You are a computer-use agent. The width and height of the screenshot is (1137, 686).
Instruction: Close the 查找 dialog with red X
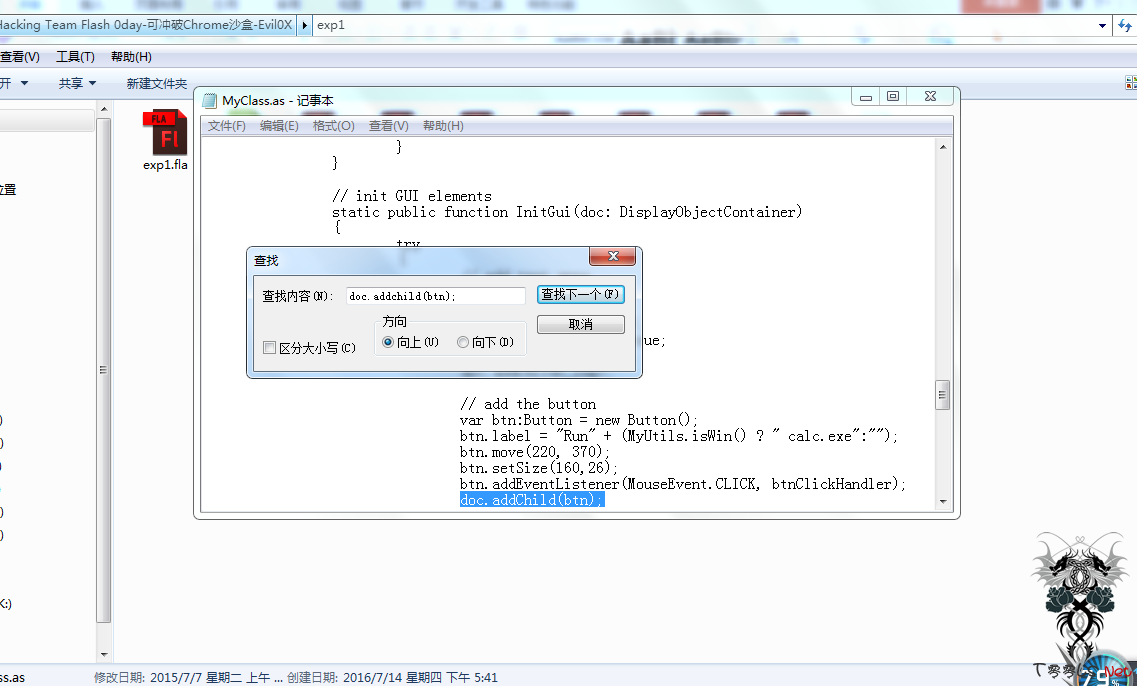[613, 256]
